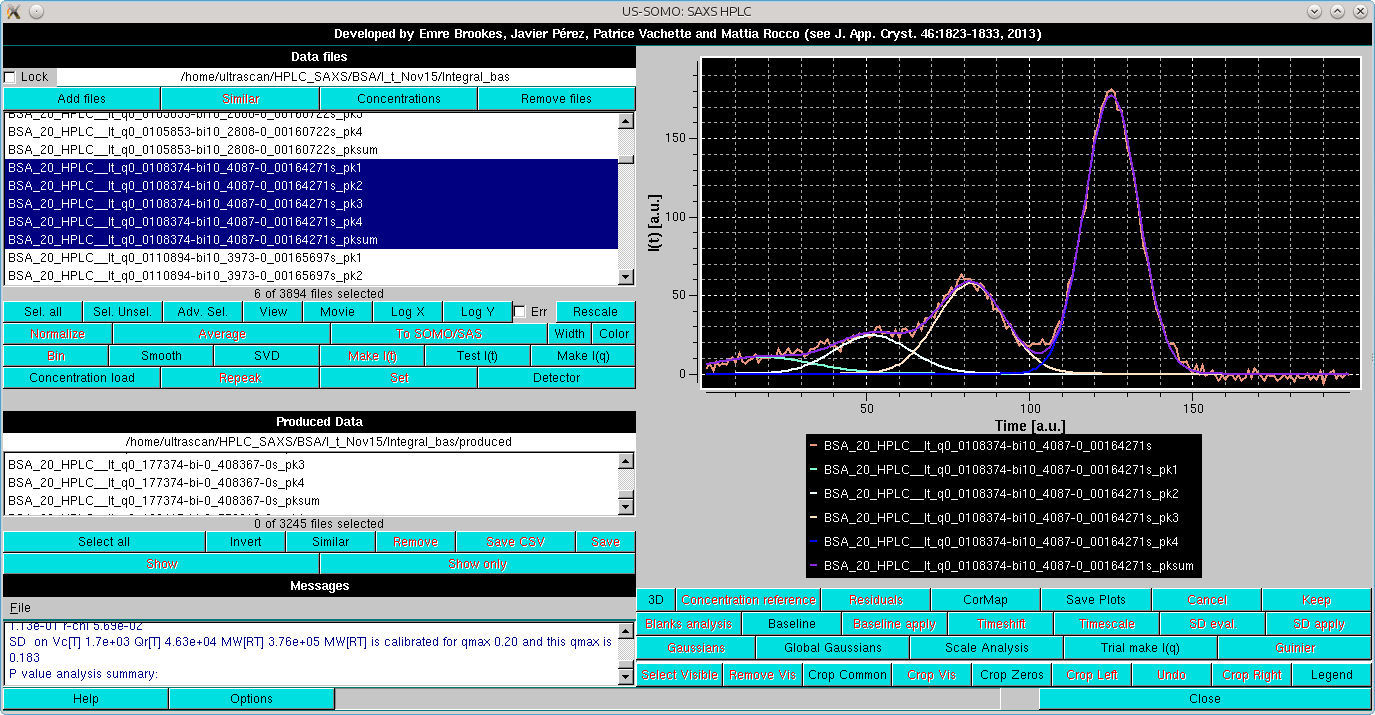Click the Width button
The width and height of the screenshot is (1375, 715).
click(x=569, y=334)
